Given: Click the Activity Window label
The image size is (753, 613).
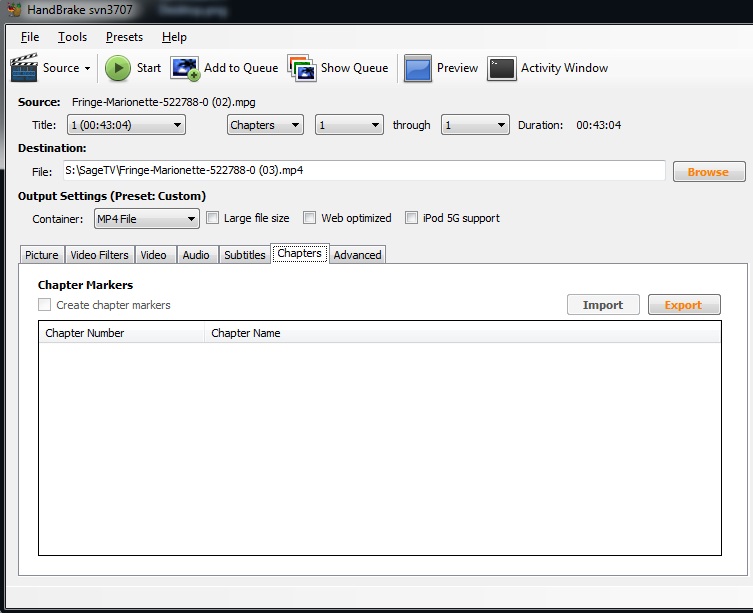Looking at the screenshot, I should 564,68.
